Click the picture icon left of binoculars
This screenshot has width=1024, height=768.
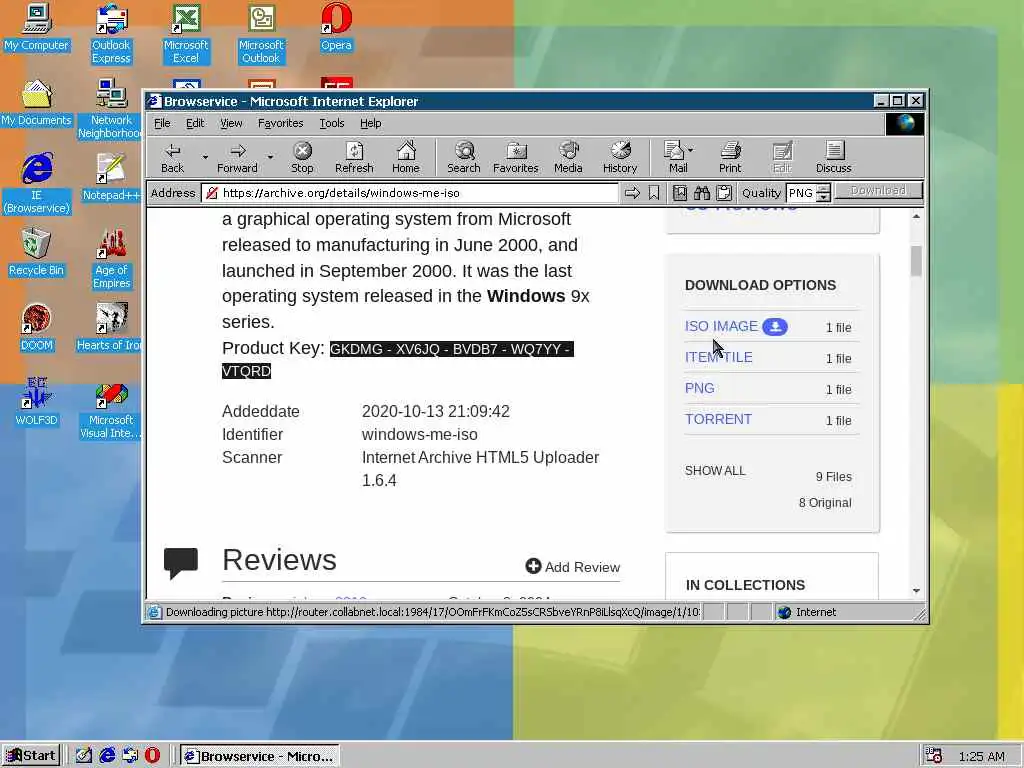tap(680, 193)
